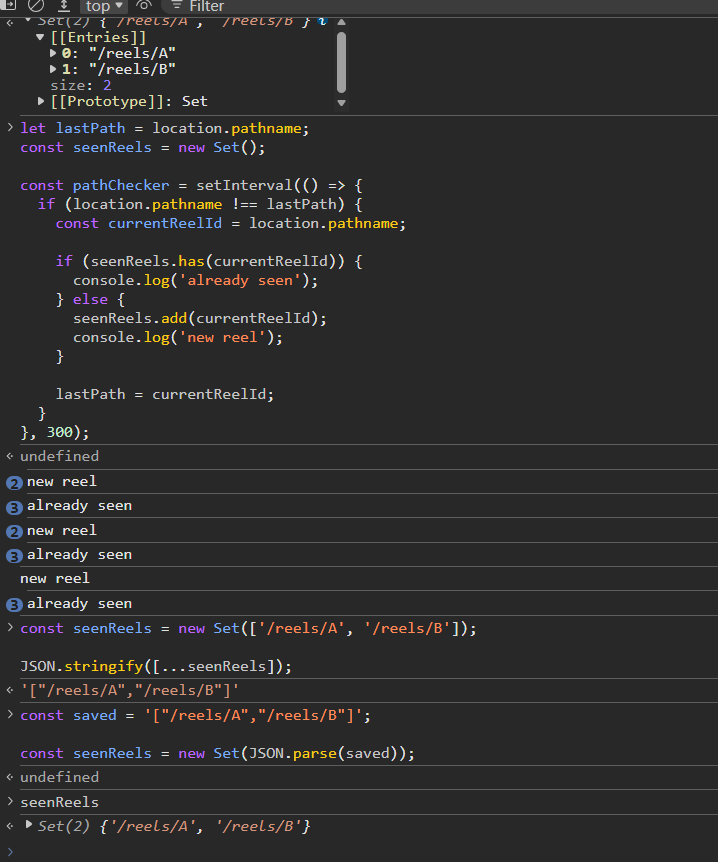Expand entry 1: "/reels/B"
This screenshot has width=718, height=862.
pos(53,69)
